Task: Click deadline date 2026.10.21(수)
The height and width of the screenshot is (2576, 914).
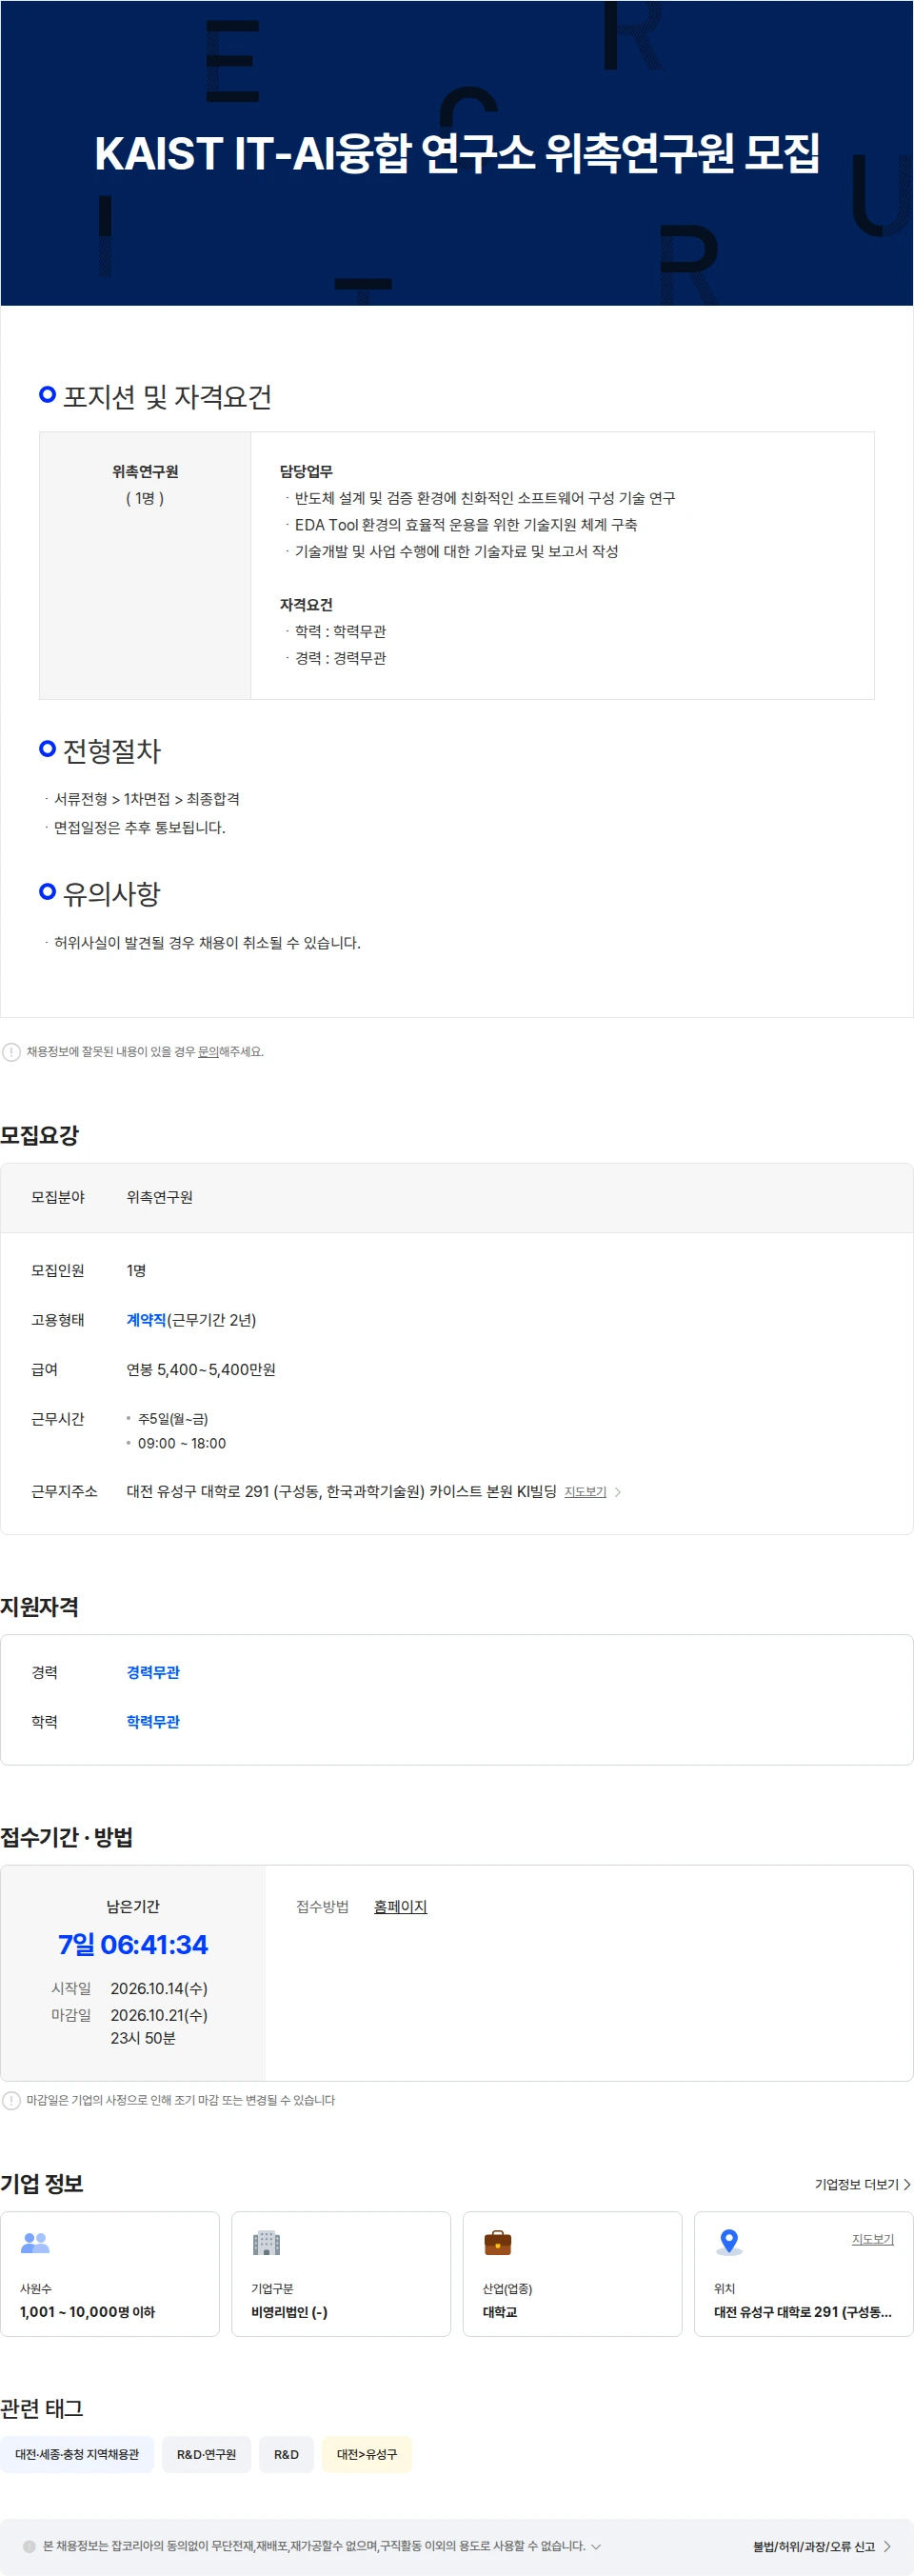Action: pos(159,2014)
